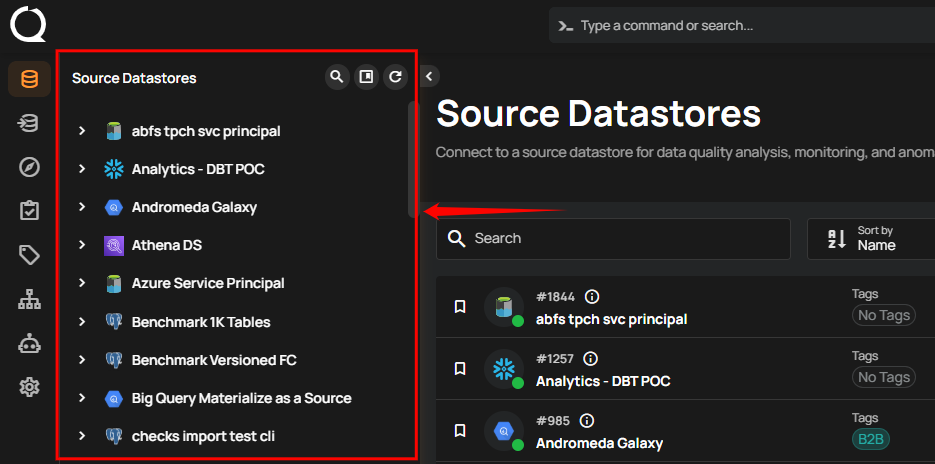Click the Qualytics logo icon
Screen dimensions: 935x464
point(28,24)
